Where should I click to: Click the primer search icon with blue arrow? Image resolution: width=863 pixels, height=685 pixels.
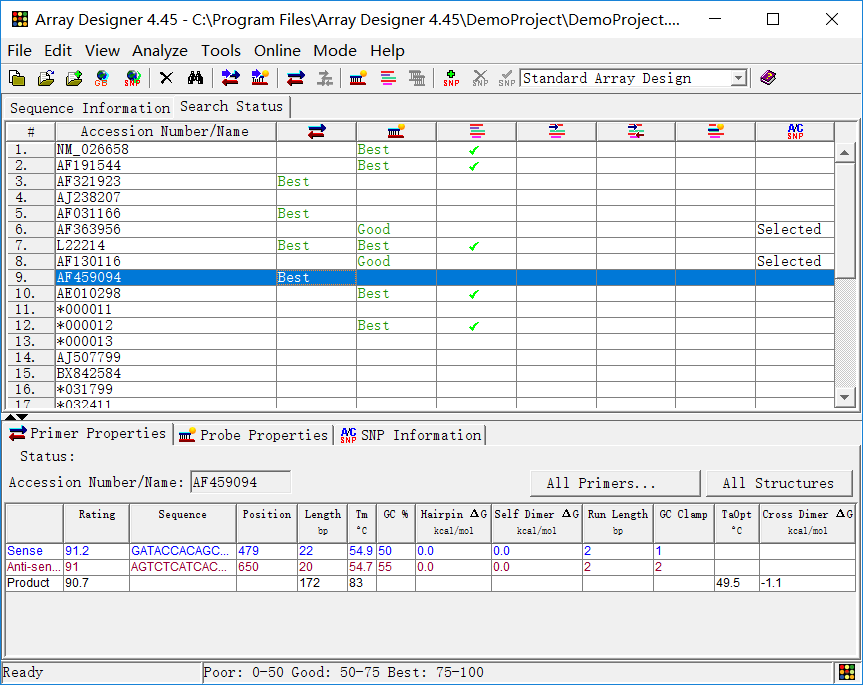click(231, 78)
